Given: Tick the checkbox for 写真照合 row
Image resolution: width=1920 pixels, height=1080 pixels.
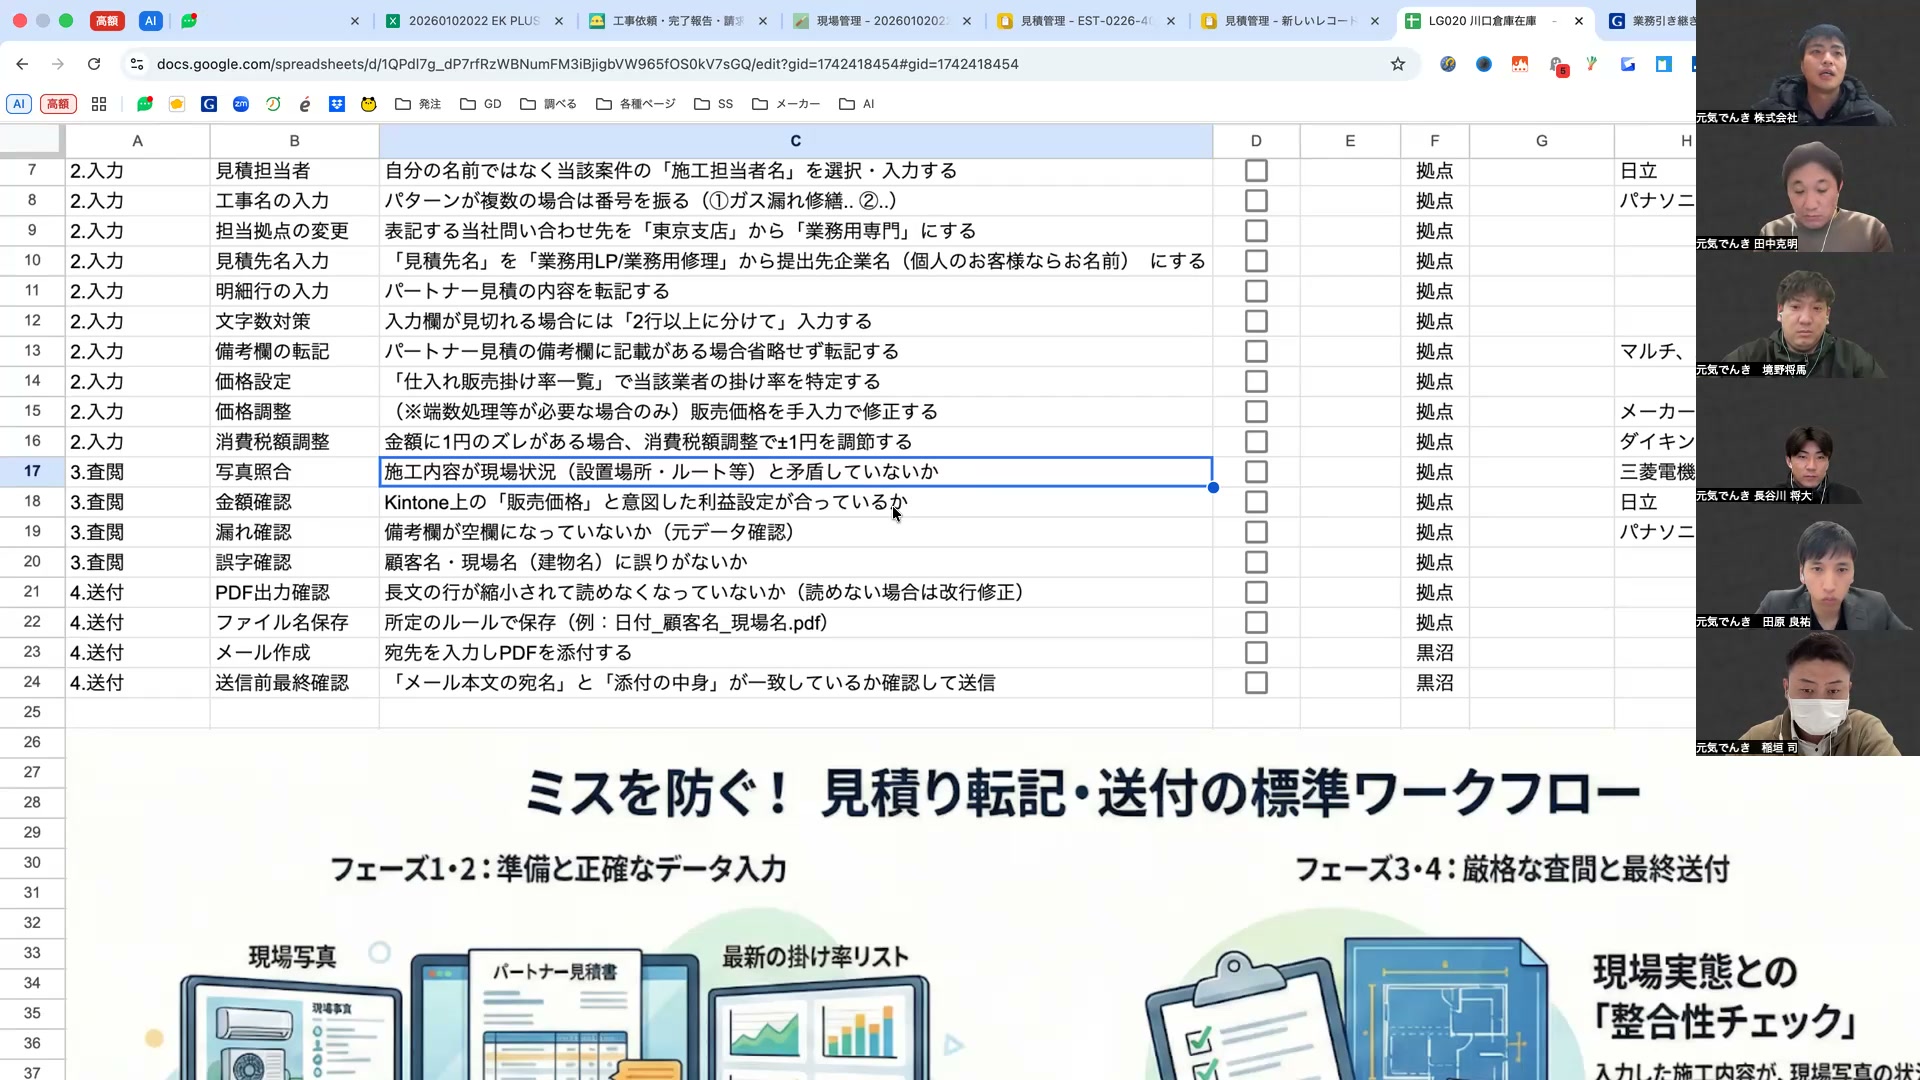Looking at the screenshot, I should click(1256, 472).
